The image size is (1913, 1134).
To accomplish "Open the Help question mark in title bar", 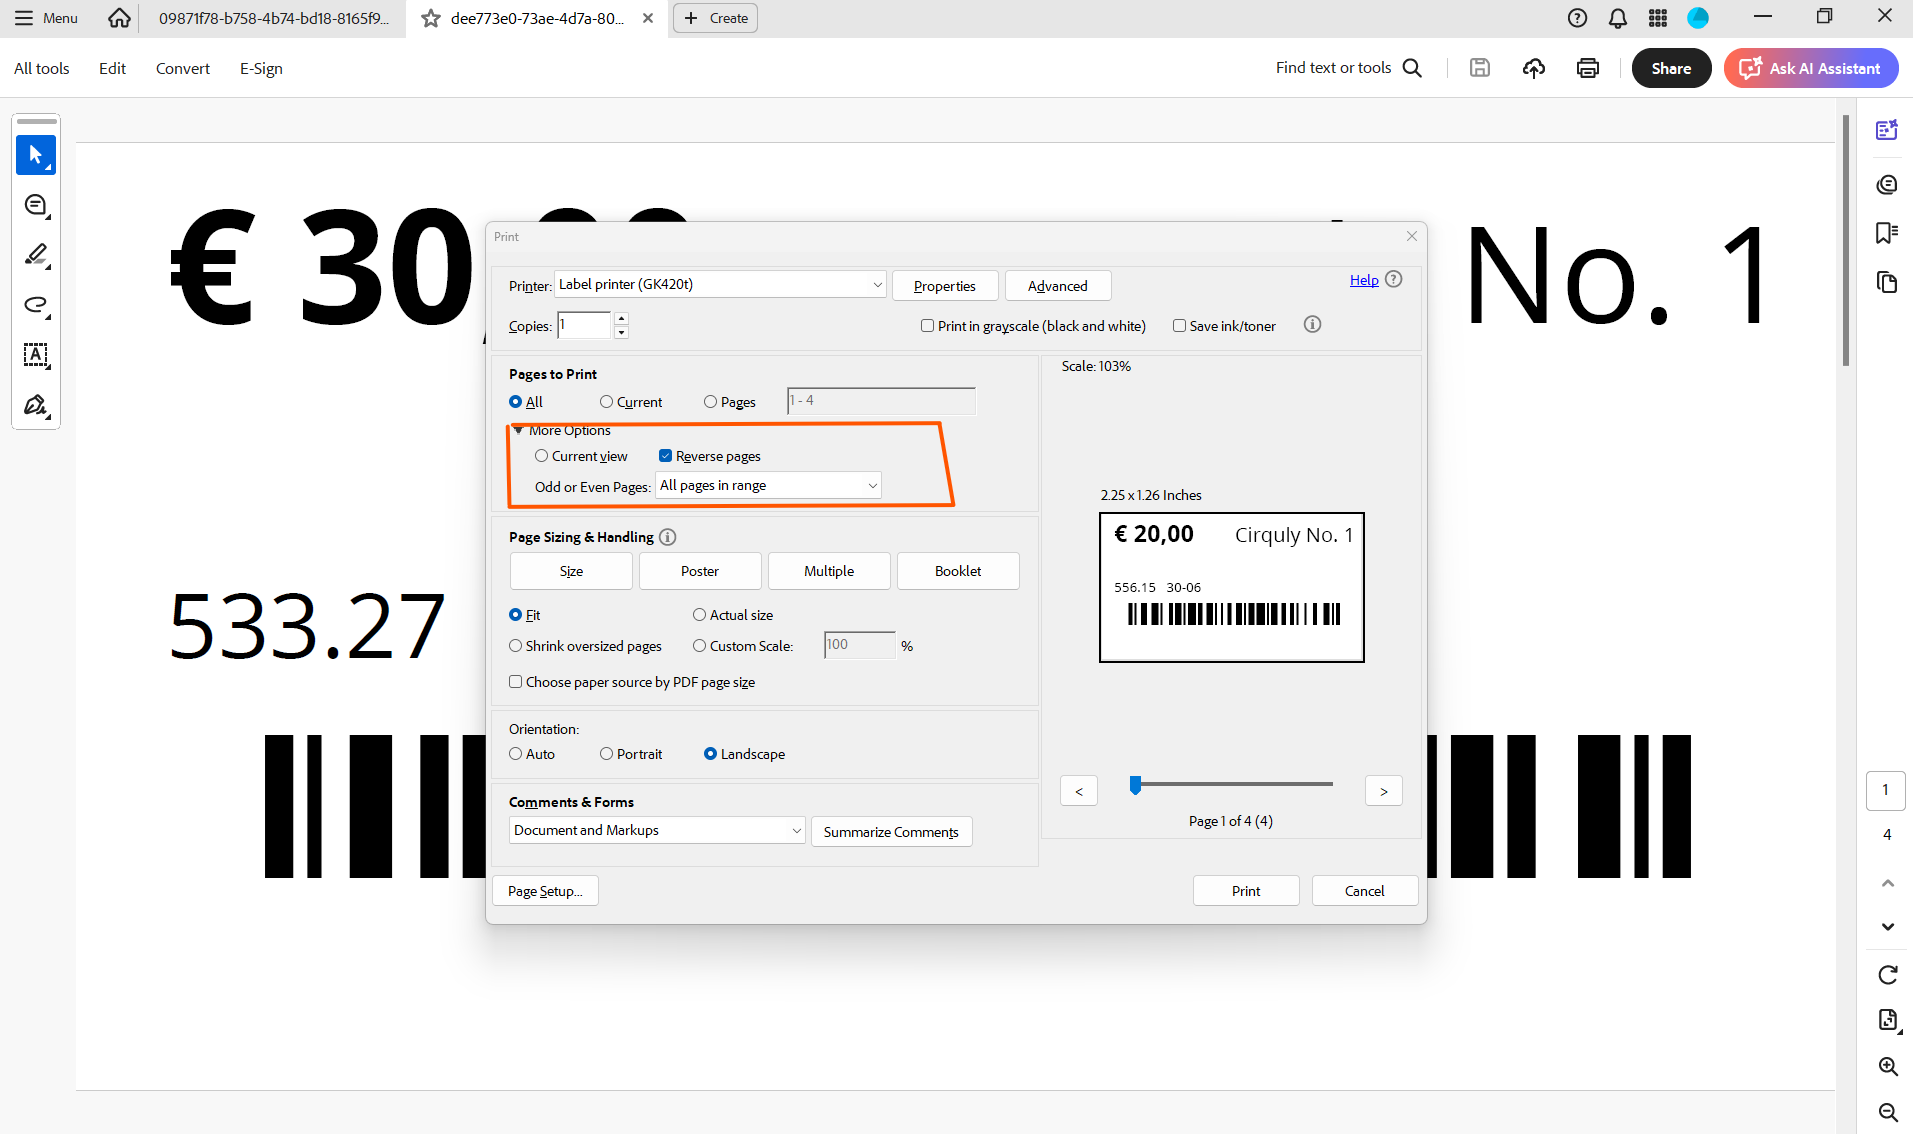I will pyautogui.click(x=1577, y=18).
